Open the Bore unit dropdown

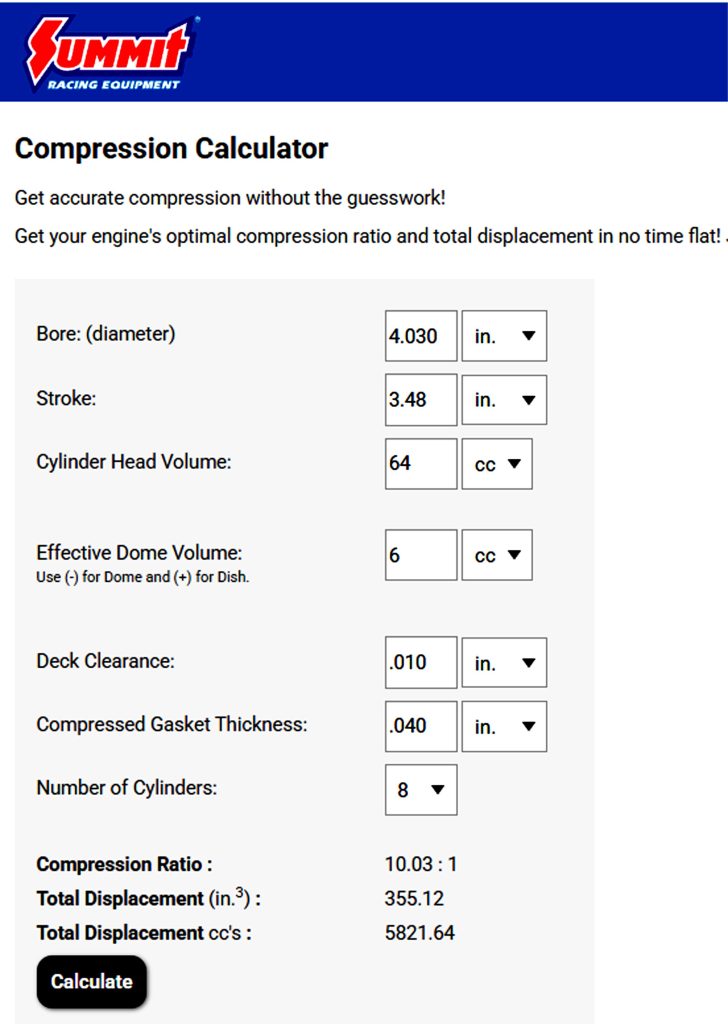(x=504, y=335)
